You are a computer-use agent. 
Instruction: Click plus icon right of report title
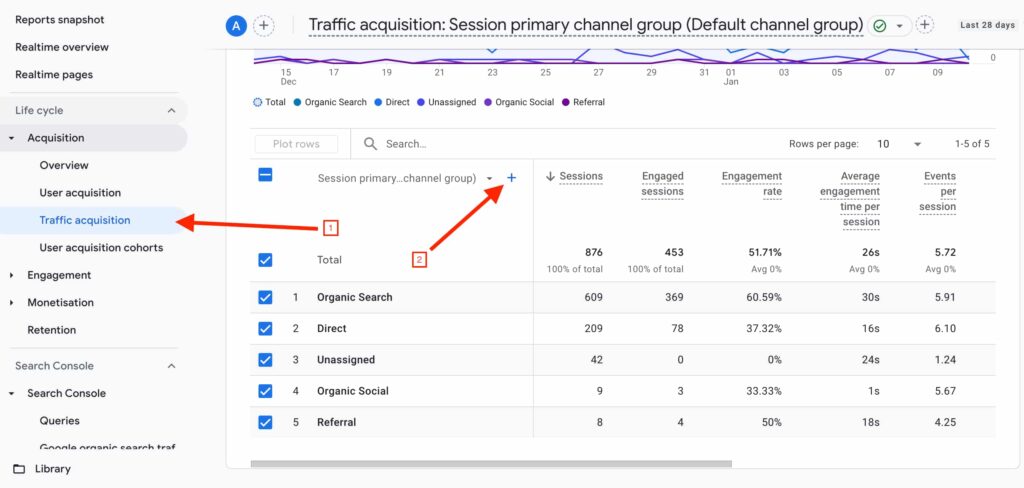(x=924, y=25)
